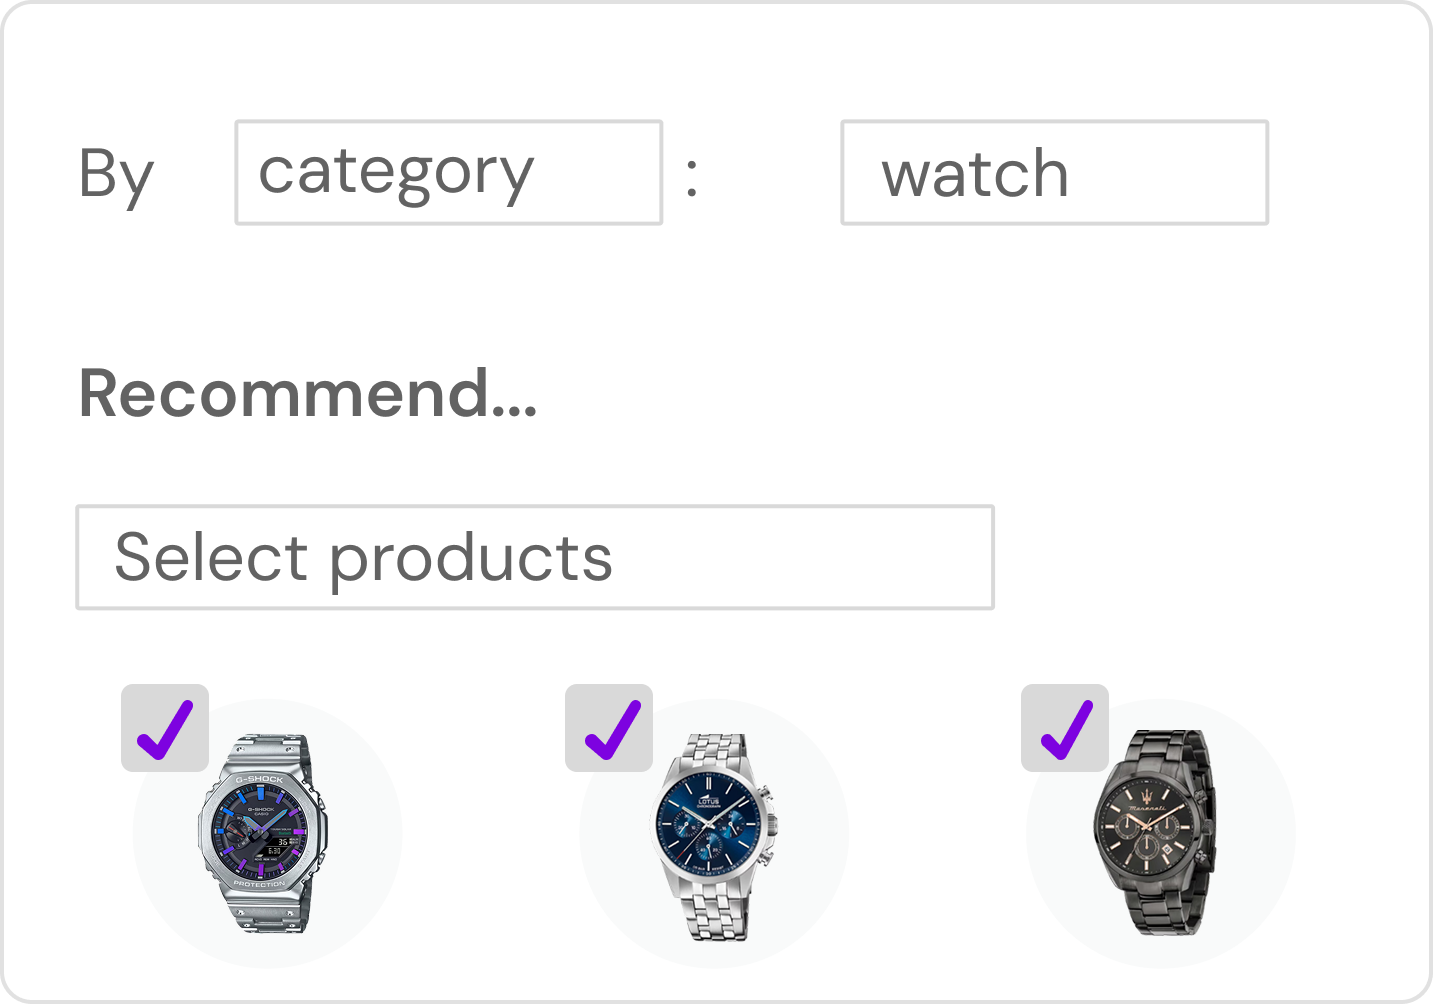Untick the black Maserati watch checkbox
Viewport: 1434px width, 1004px height.
point(1065,728)
